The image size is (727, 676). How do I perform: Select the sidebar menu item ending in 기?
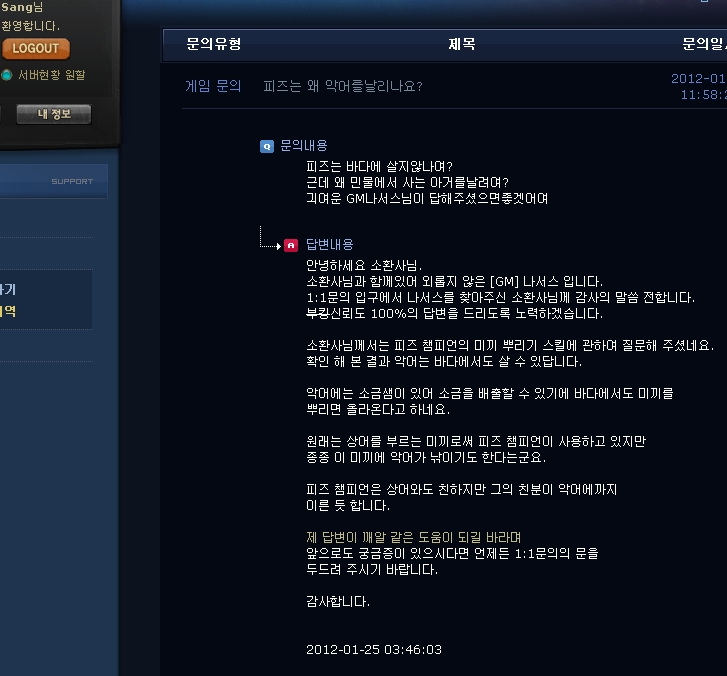(x=8, y=290)
